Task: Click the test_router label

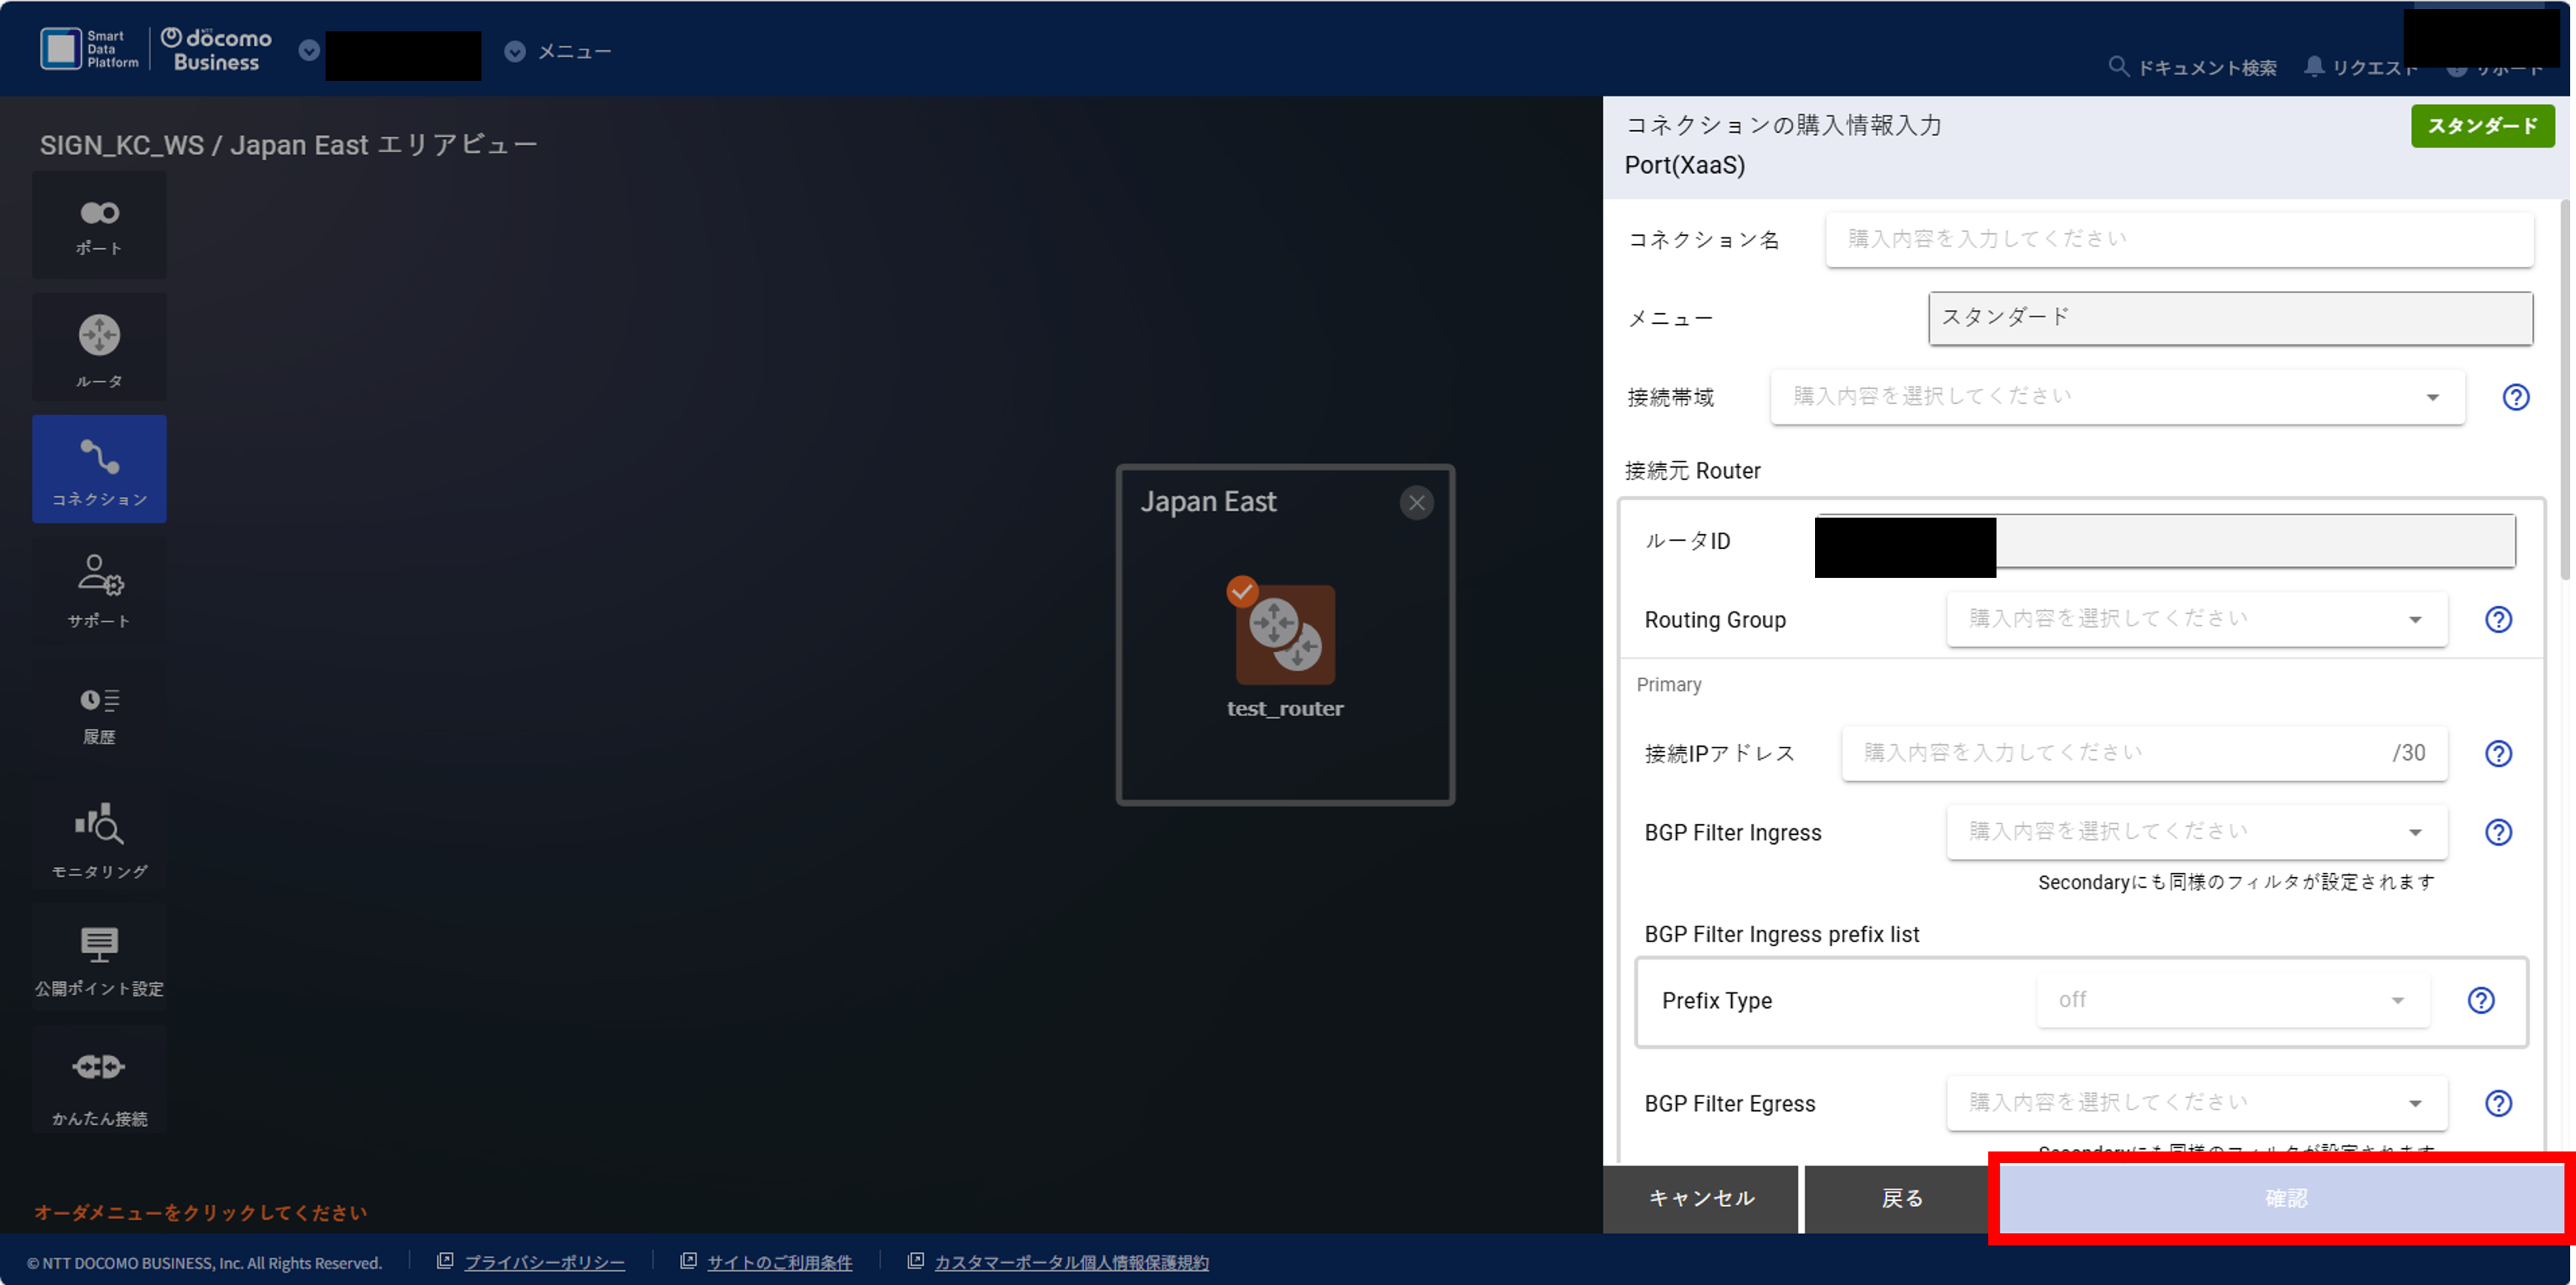Action: [1285, 708]
